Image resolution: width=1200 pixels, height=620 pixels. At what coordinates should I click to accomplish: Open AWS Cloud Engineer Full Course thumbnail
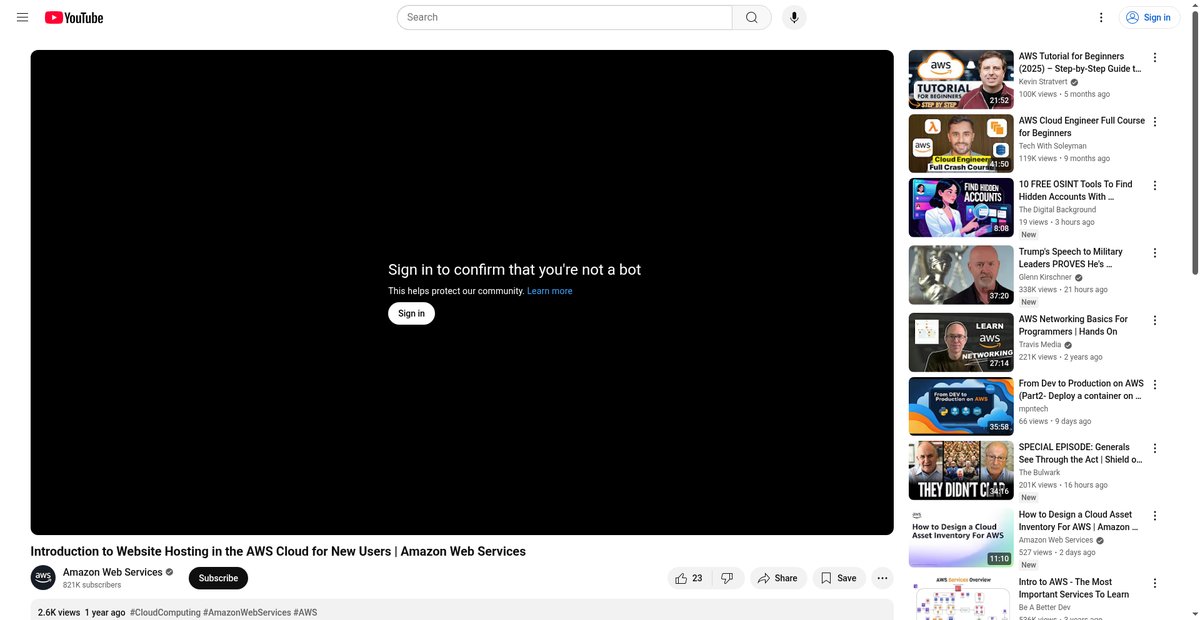coord(960,143)
